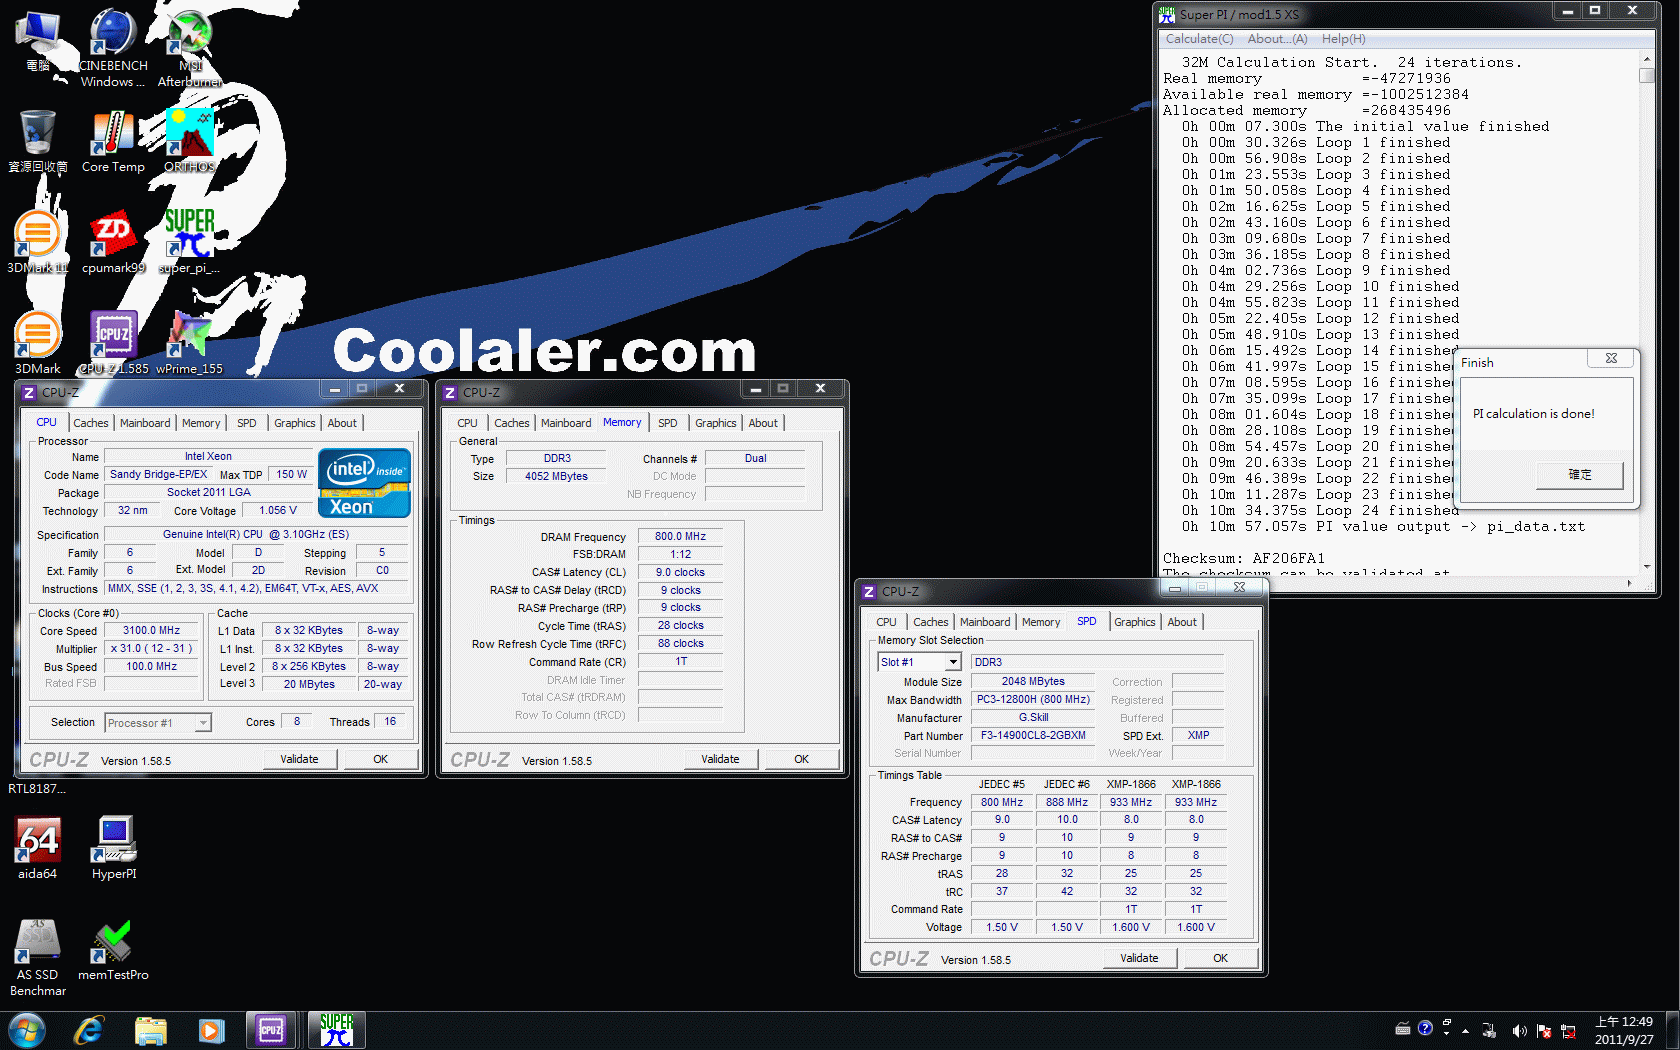Open the Computer desktop icon
The height and width of the screenshot is (1050, 1680).
[38, 41]
